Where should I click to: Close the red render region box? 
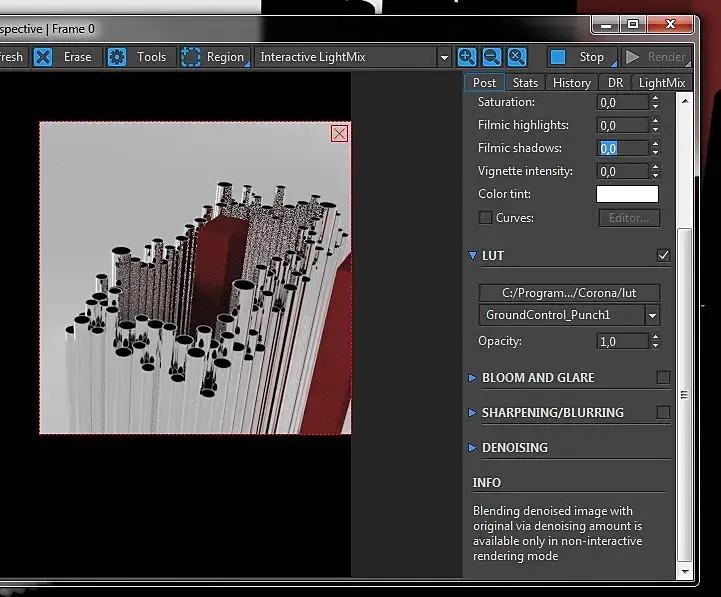(340, 133)
